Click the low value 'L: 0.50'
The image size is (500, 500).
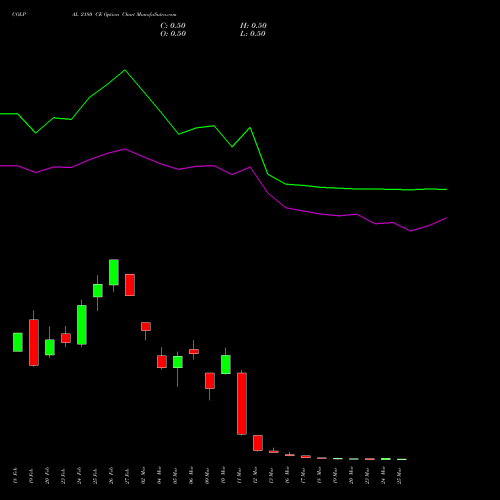(x=253, y=34)
